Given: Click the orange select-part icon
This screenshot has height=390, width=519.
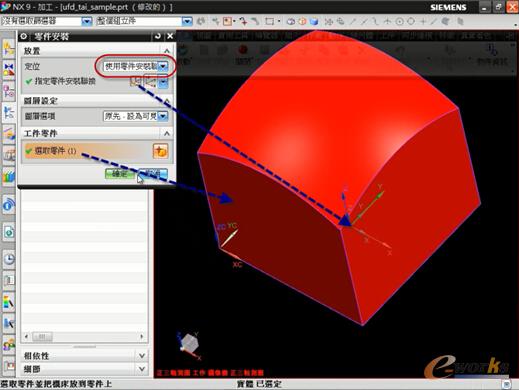Looking at the screenshot, I should pos(160,151).
